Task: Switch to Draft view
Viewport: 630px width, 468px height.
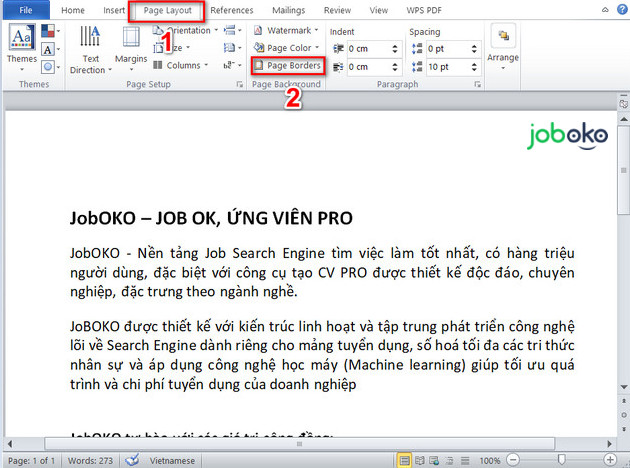Action: click(465, 460)
